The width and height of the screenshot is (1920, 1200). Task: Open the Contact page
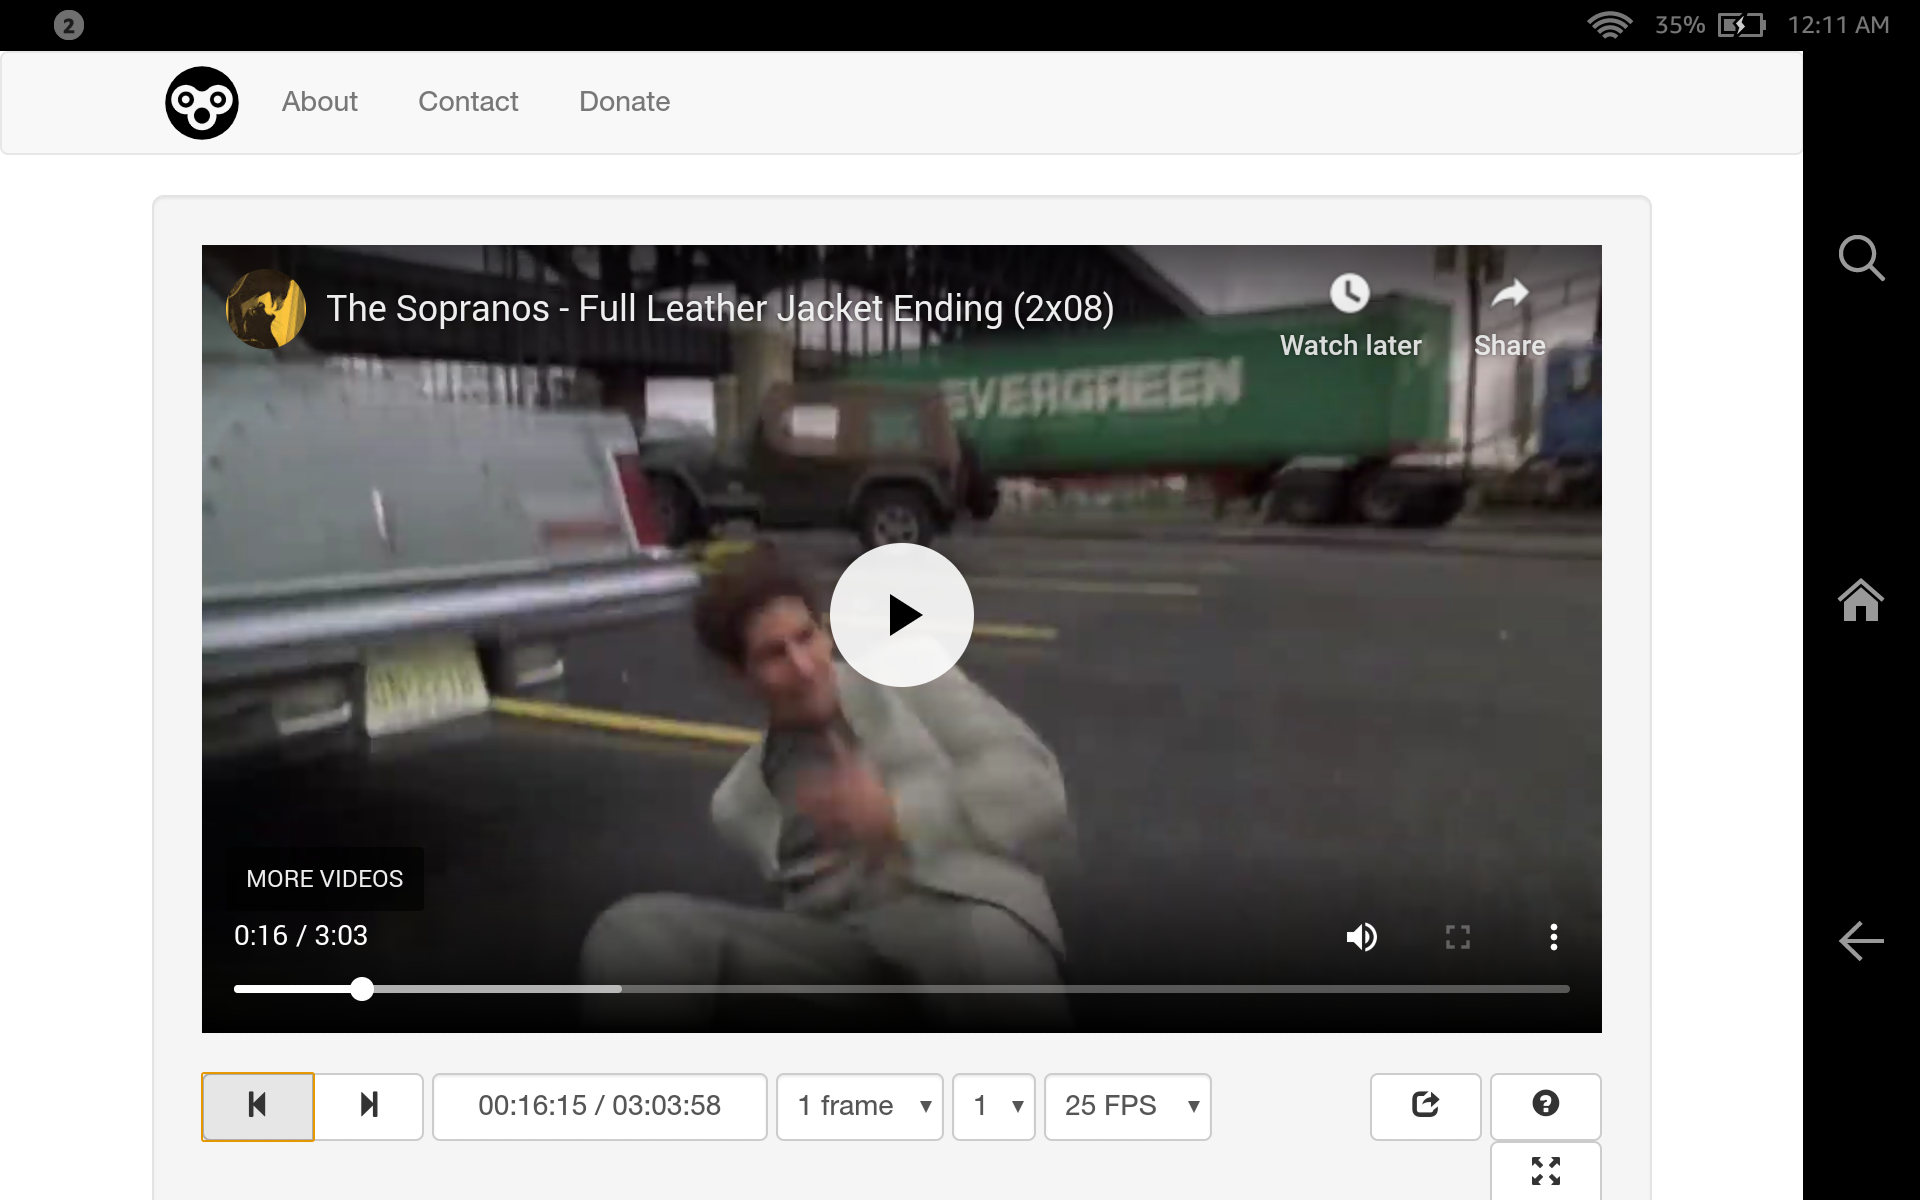(468, 102)
